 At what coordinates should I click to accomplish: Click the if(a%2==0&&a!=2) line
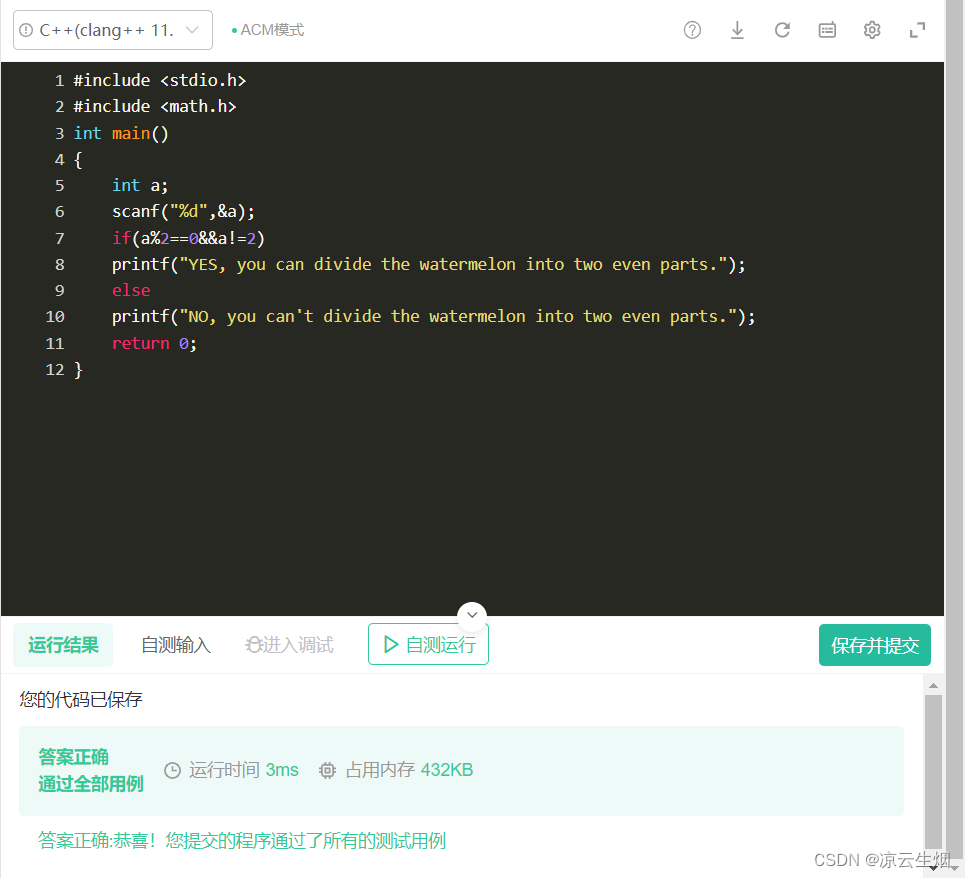188,238
